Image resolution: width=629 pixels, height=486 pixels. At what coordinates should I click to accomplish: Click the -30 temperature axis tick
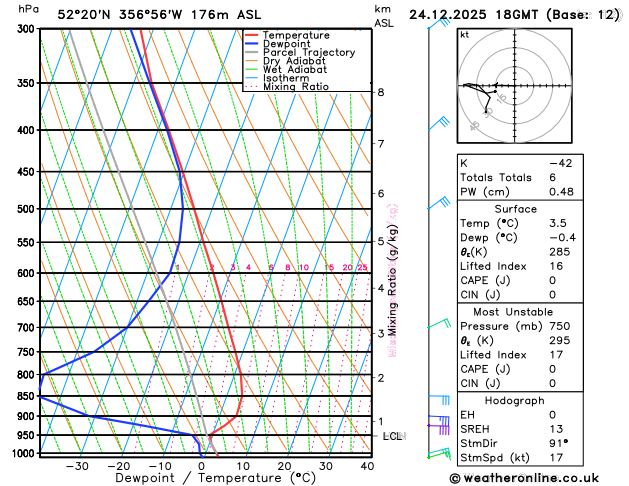click(77, 466)
